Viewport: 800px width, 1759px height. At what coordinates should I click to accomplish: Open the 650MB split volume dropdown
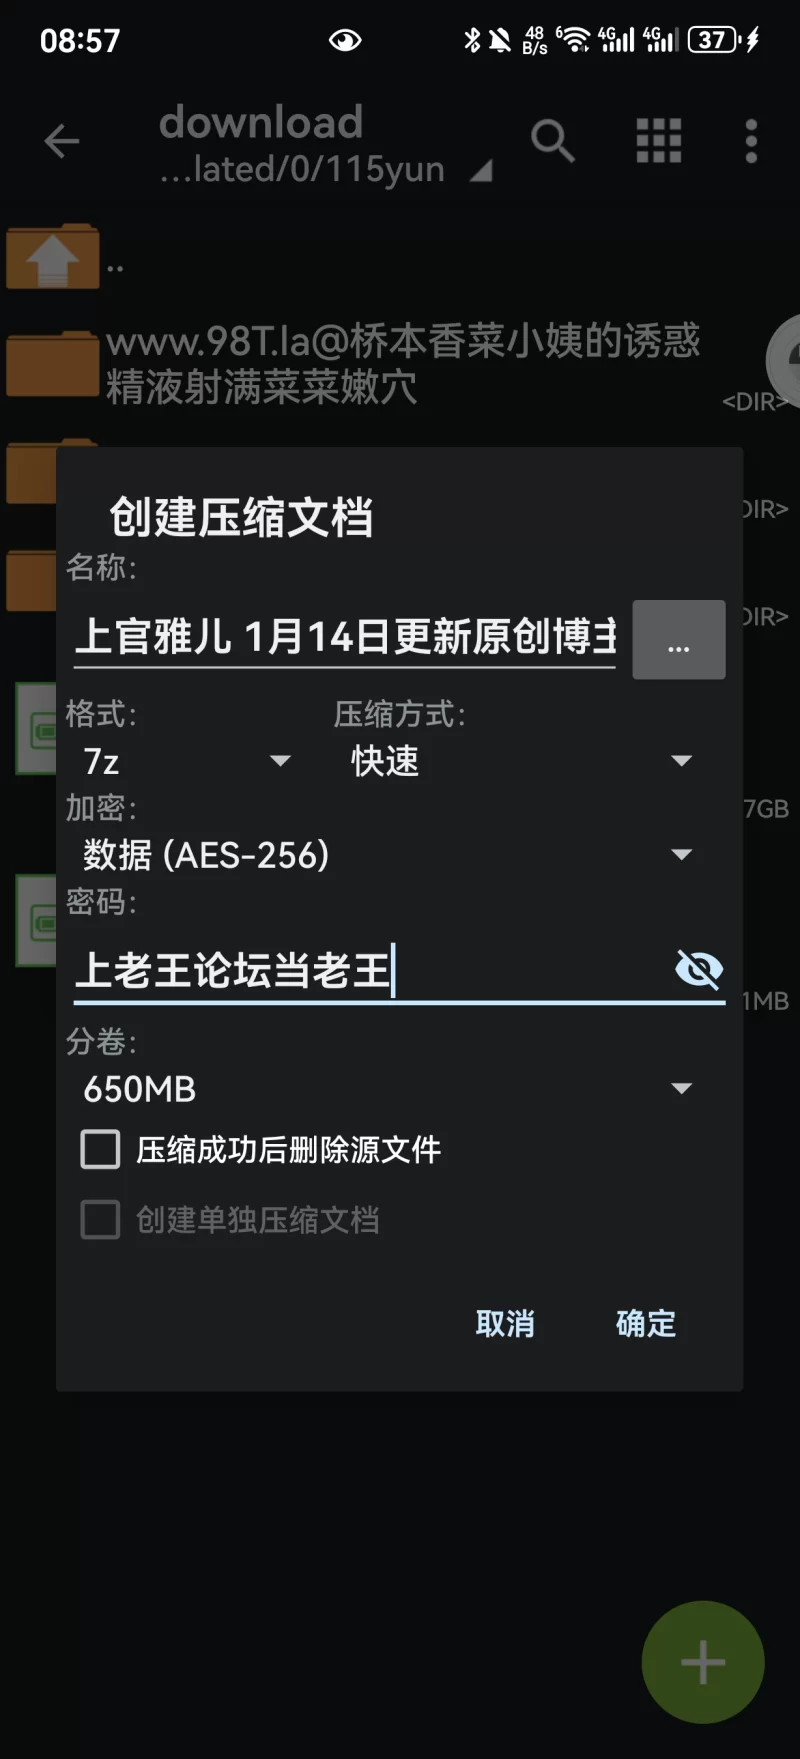388,1089
